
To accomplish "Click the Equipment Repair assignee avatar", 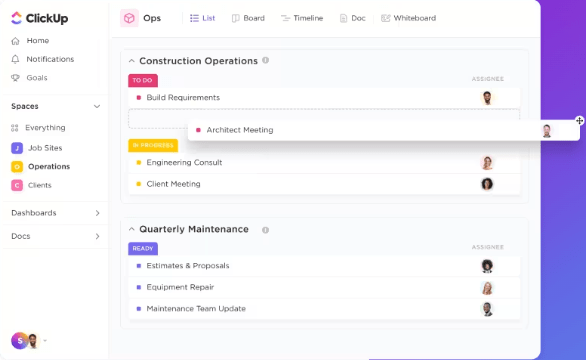I will (487, 288).
